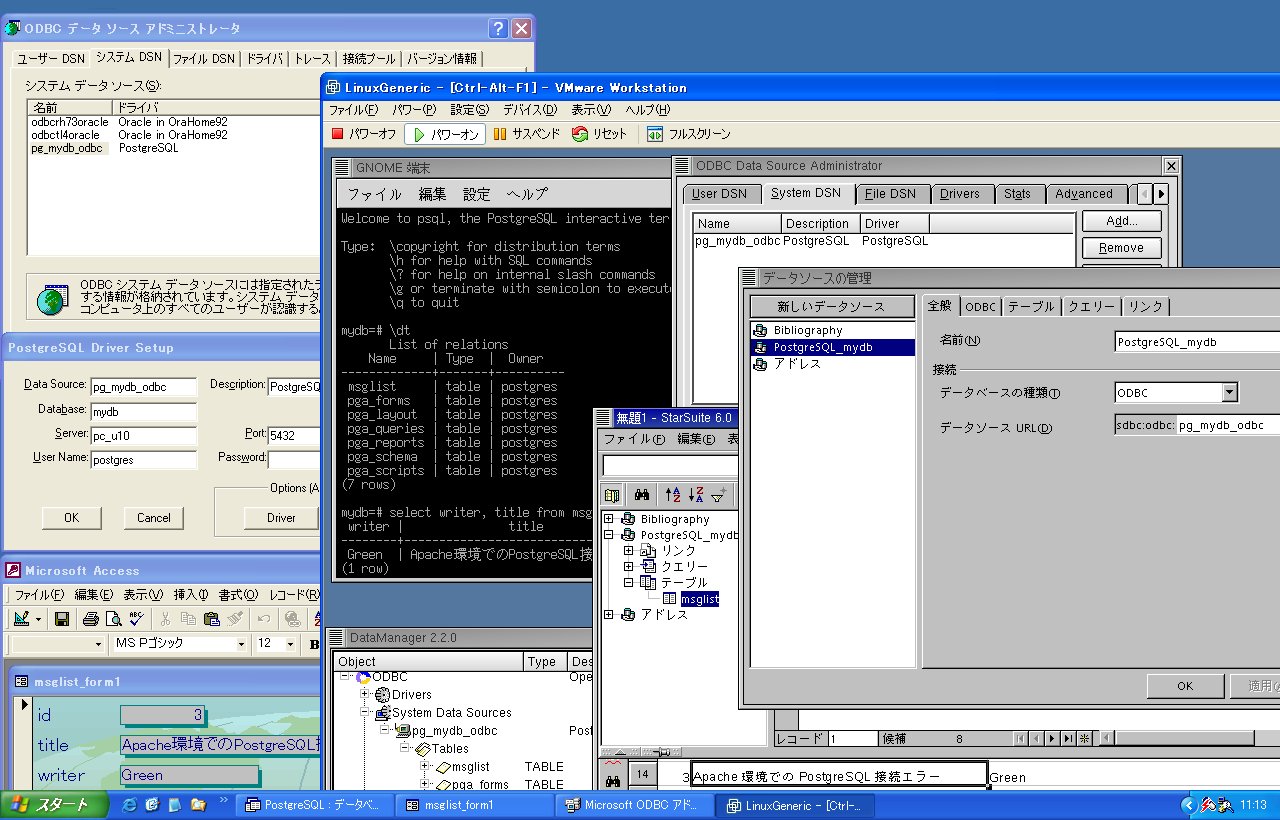Image resolution: width=1280 pixels, height=820 pixels.
Task: Click the explorer book icon in StarSuite
Action: coord(613,494)
